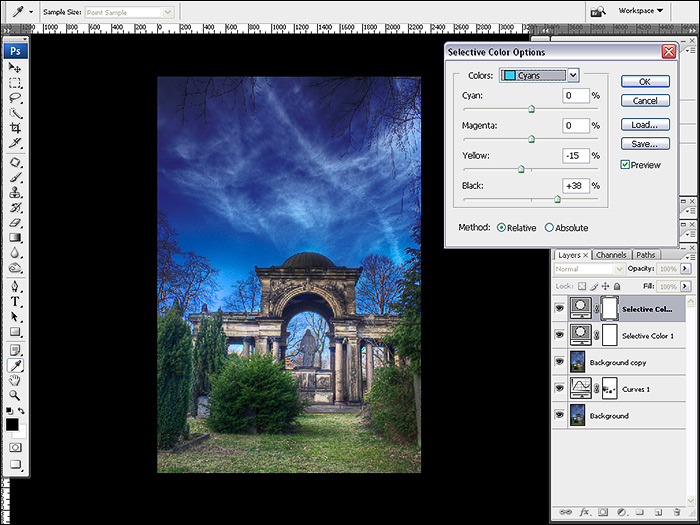
Task: Select the Move tool
Action: coord(16,68)
